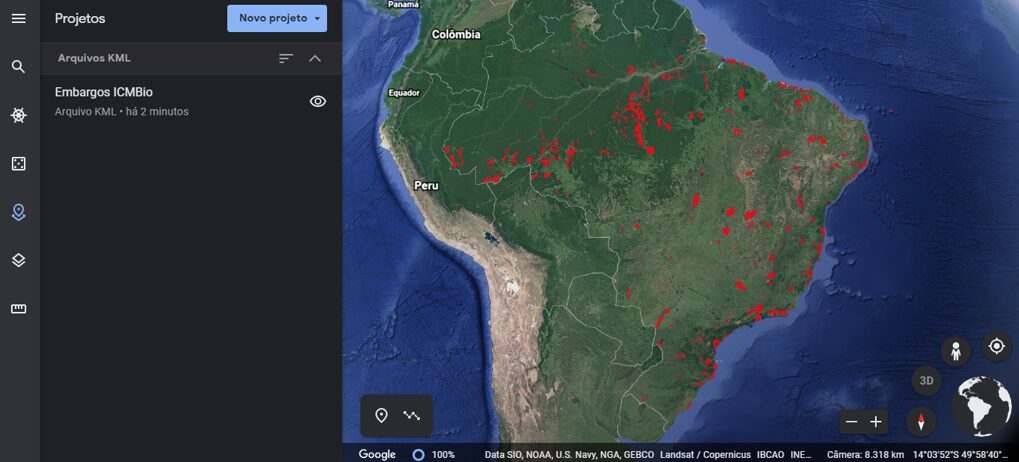Zoom out with the minus button
This screenshot has height=462, width=1019.
point(851,422)
